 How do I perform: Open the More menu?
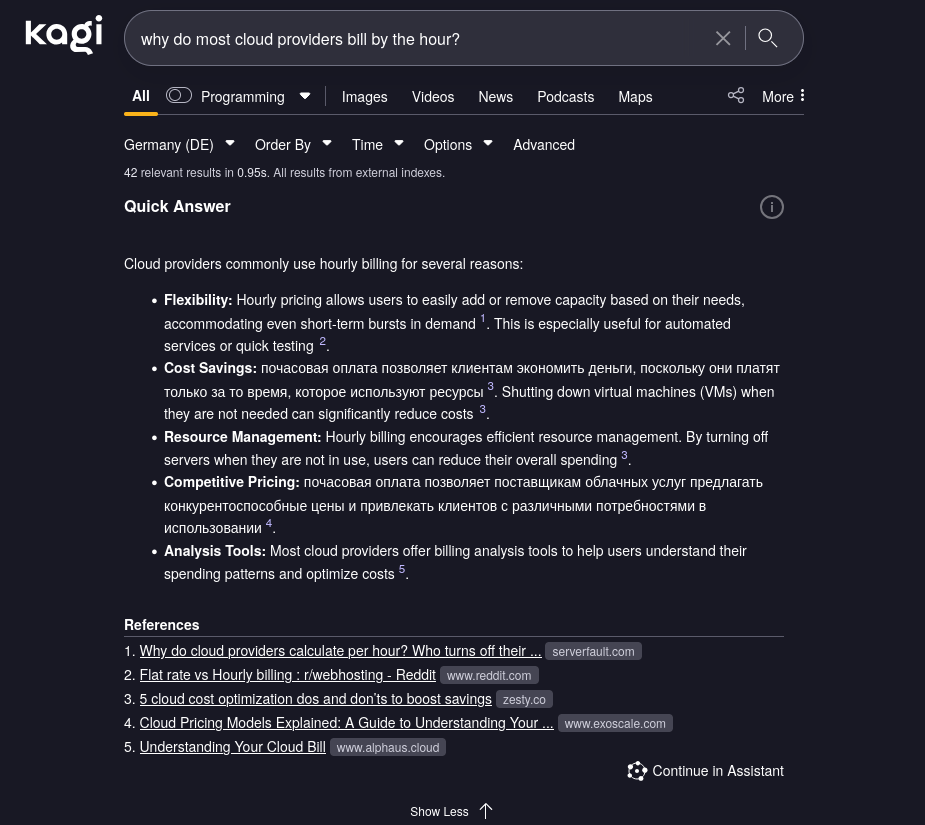click(x=783, y=96)
